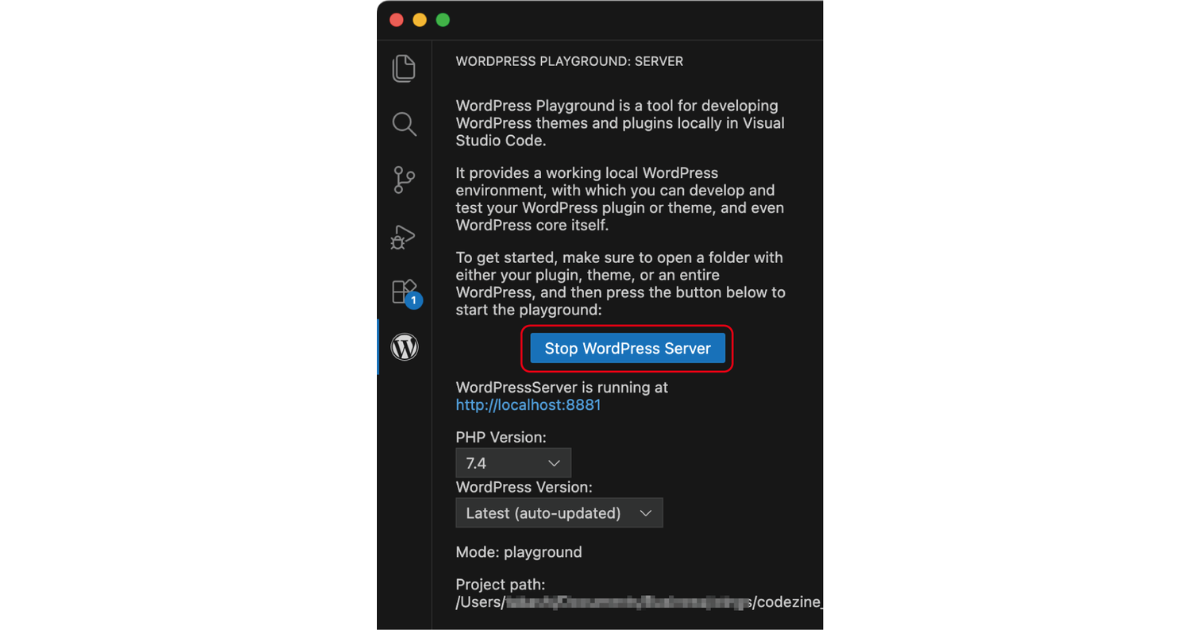Screen dimensions: 1200x630
Task: Select the WordPress Playground activity bar icon
Action: (x=404, y=347)
